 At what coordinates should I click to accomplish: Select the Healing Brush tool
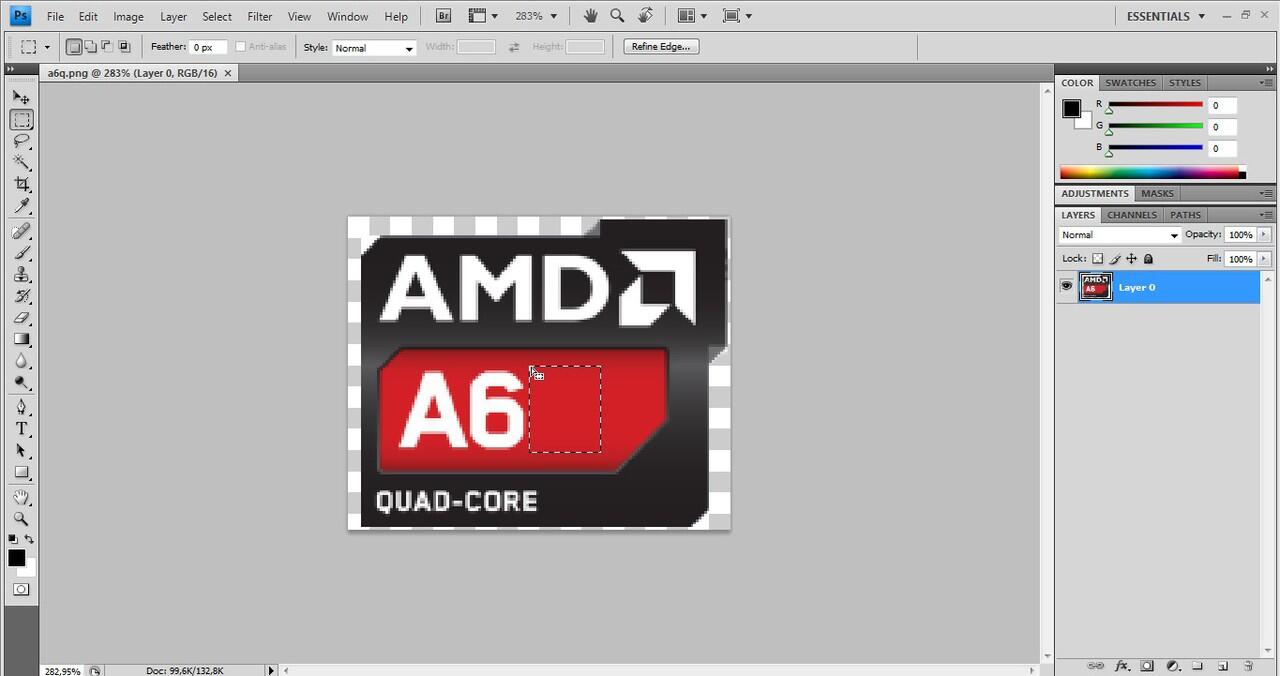pos(21,231)
